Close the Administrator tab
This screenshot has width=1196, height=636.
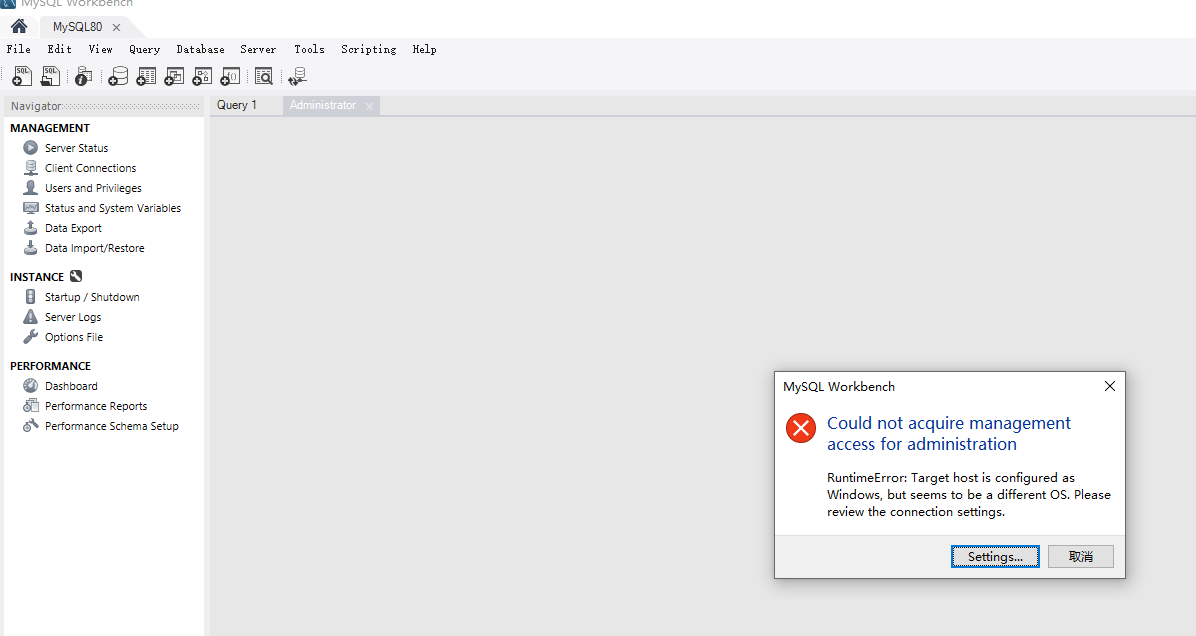coord(369,106)
